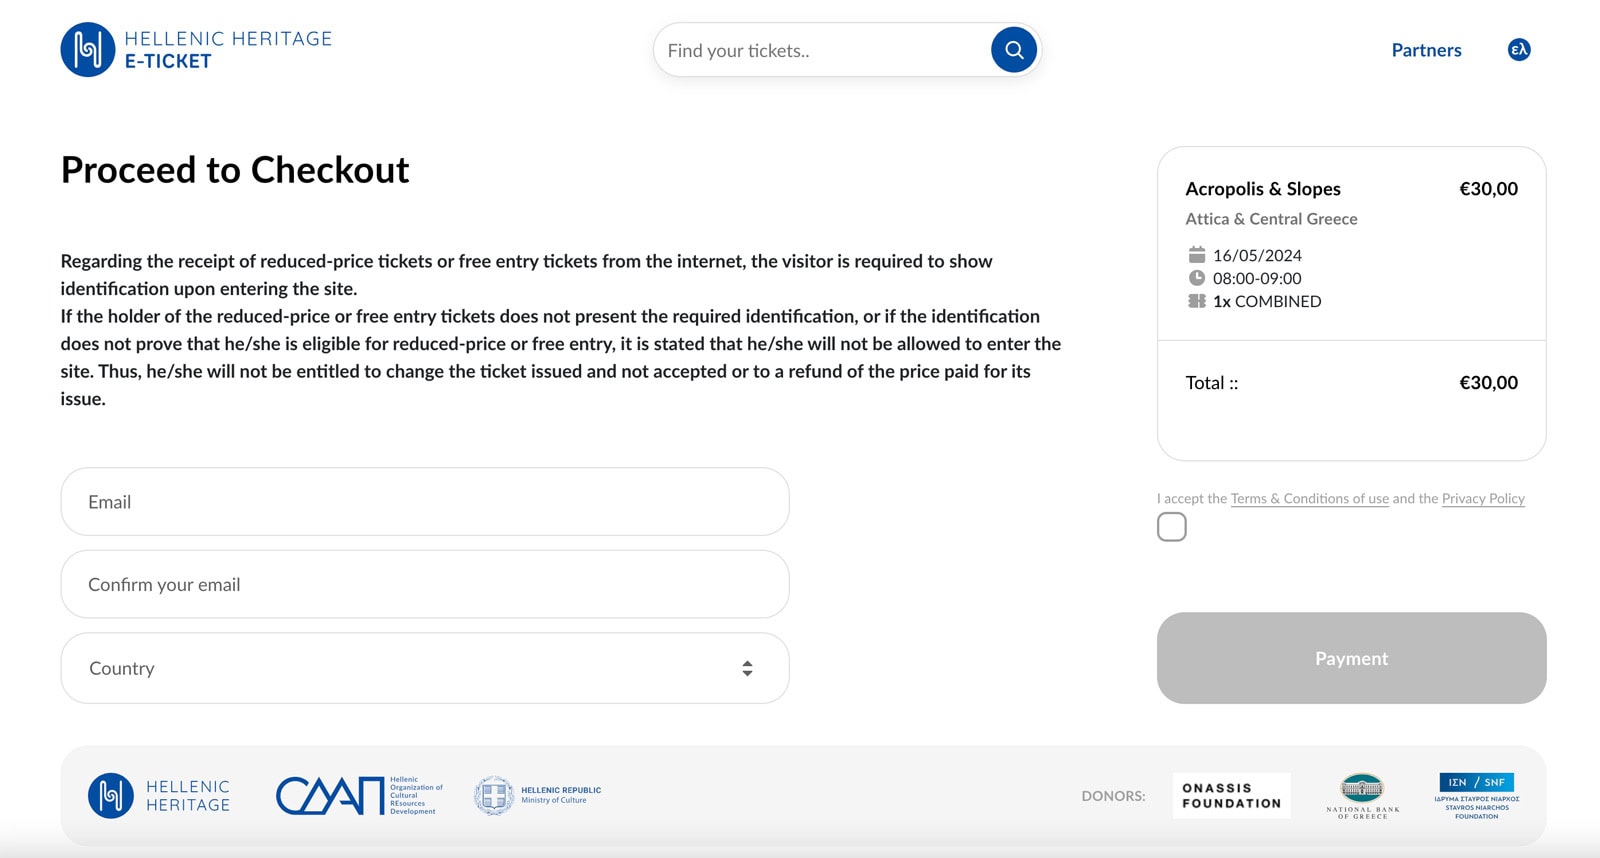Tick the Terms & Conditions acceptance checkbox
The image size is (1600, 858).
(x=1171, y=527)
